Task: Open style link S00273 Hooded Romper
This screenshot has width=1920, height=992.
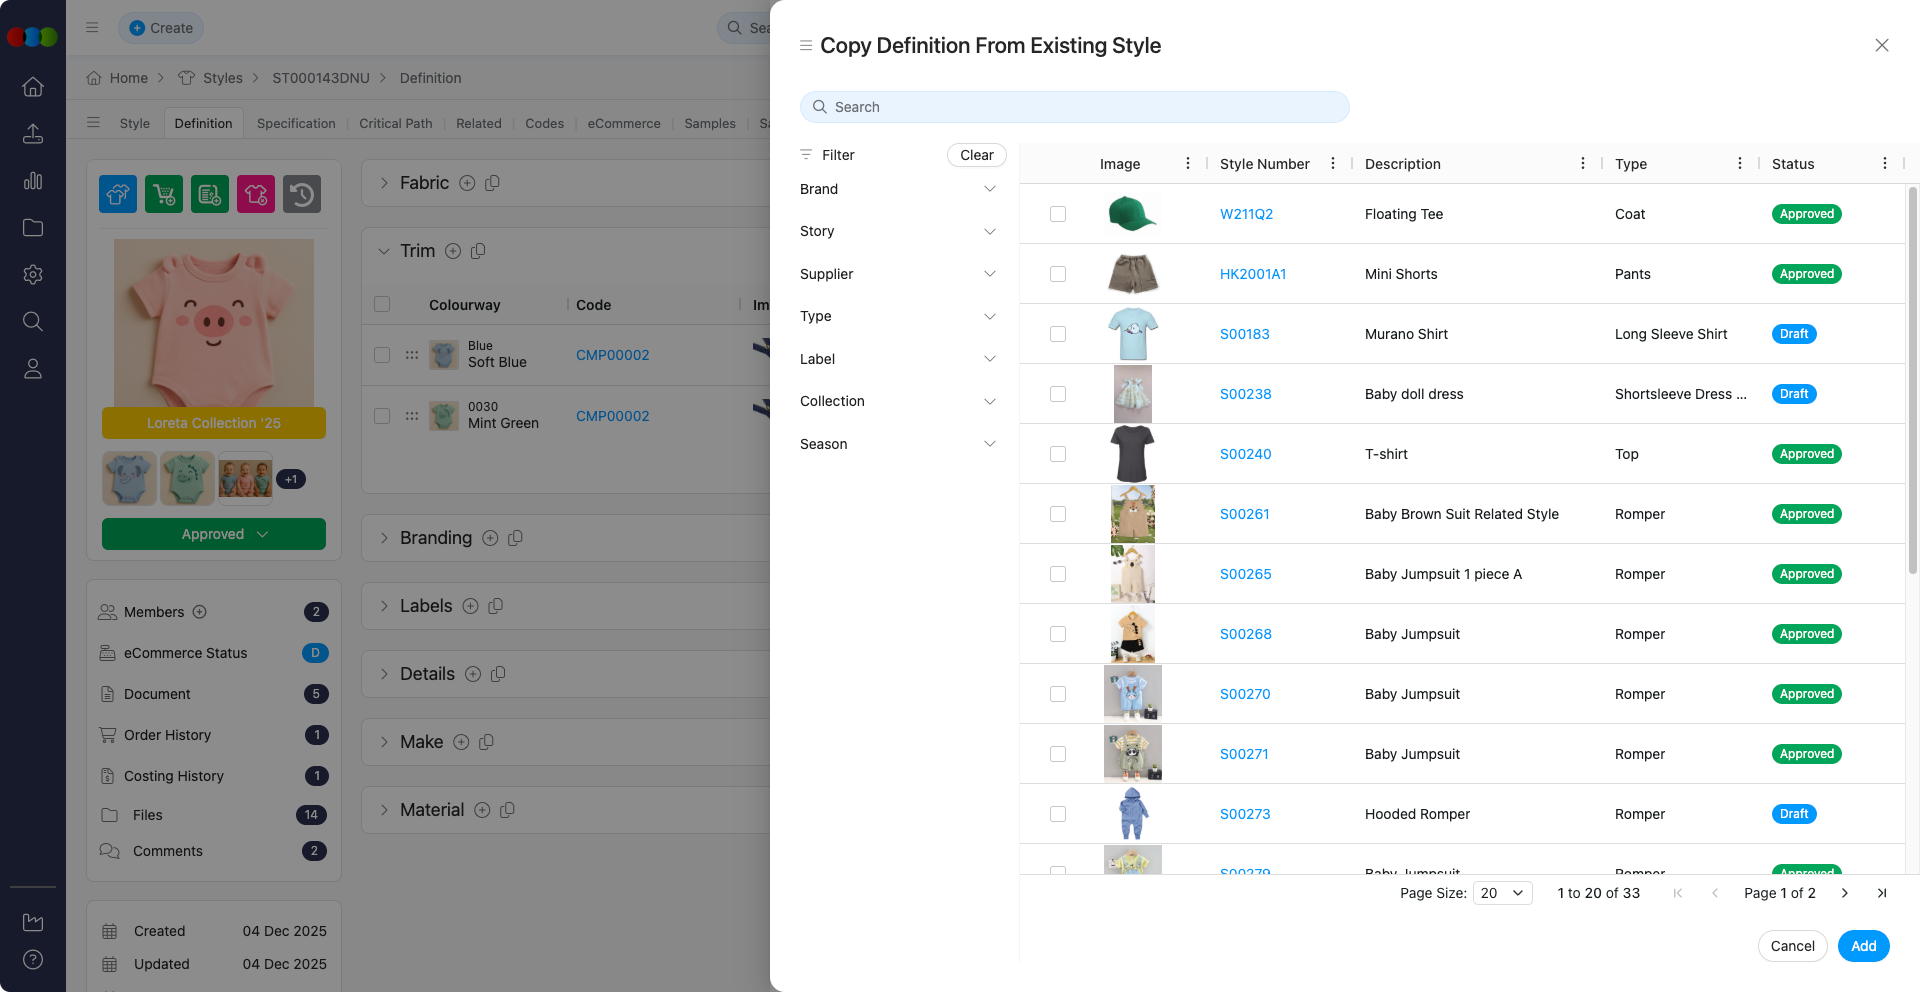Action: tap(1244, 814)
